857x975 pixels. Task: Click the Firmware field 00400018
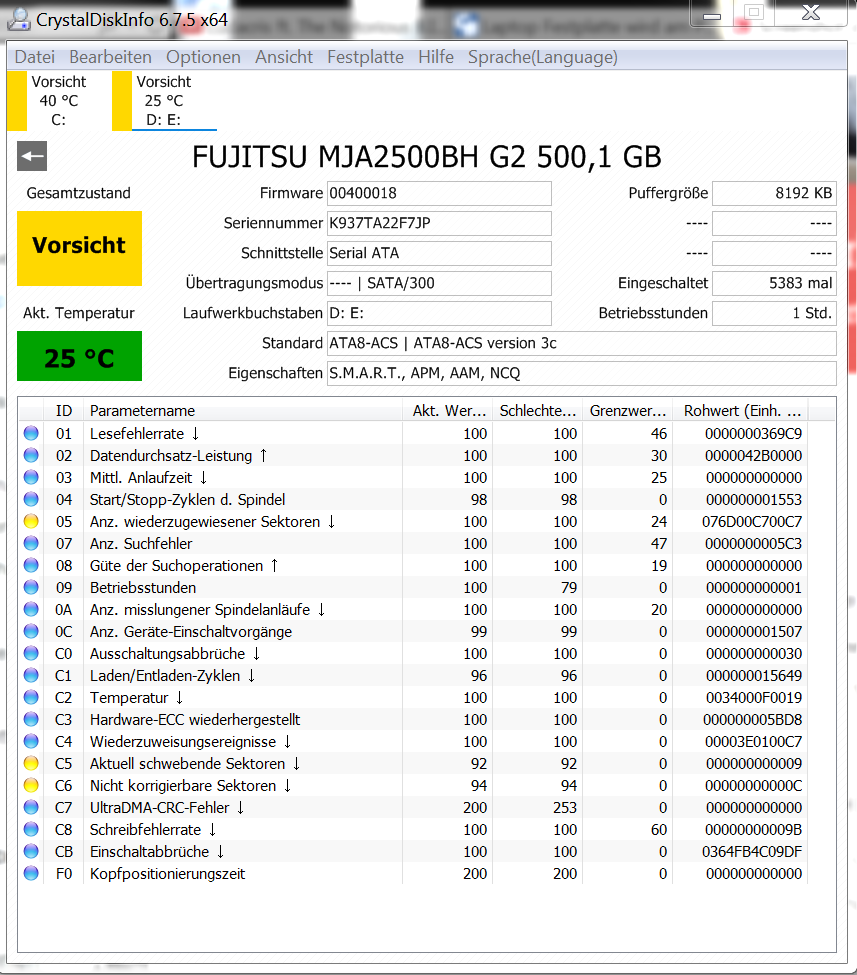(x=439, y=193)
